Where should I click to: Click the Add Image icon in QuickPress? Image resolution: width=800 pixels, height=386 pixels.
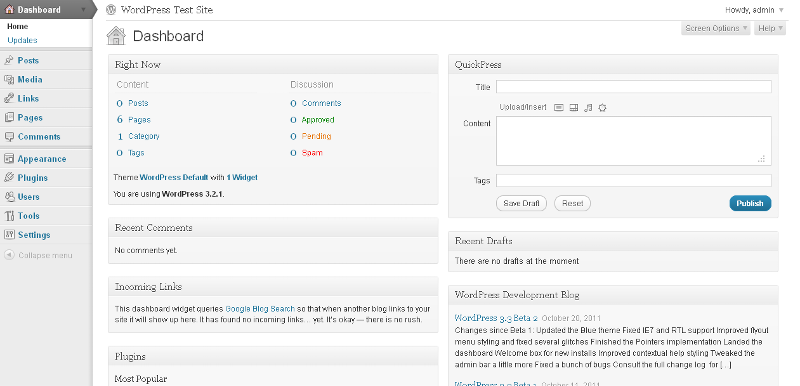coord(559,108)
